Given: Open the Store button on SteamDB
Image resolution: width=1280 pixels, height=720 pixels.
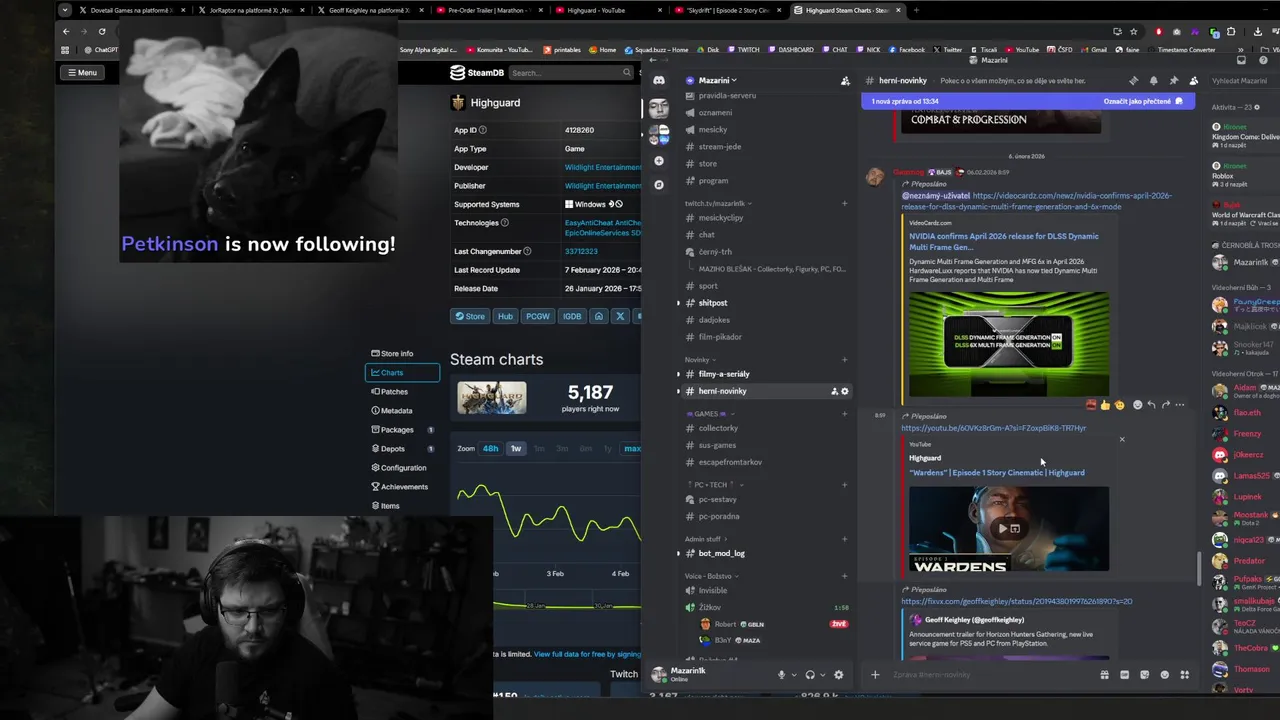Looking at the screenshot, I should (470, 316).
